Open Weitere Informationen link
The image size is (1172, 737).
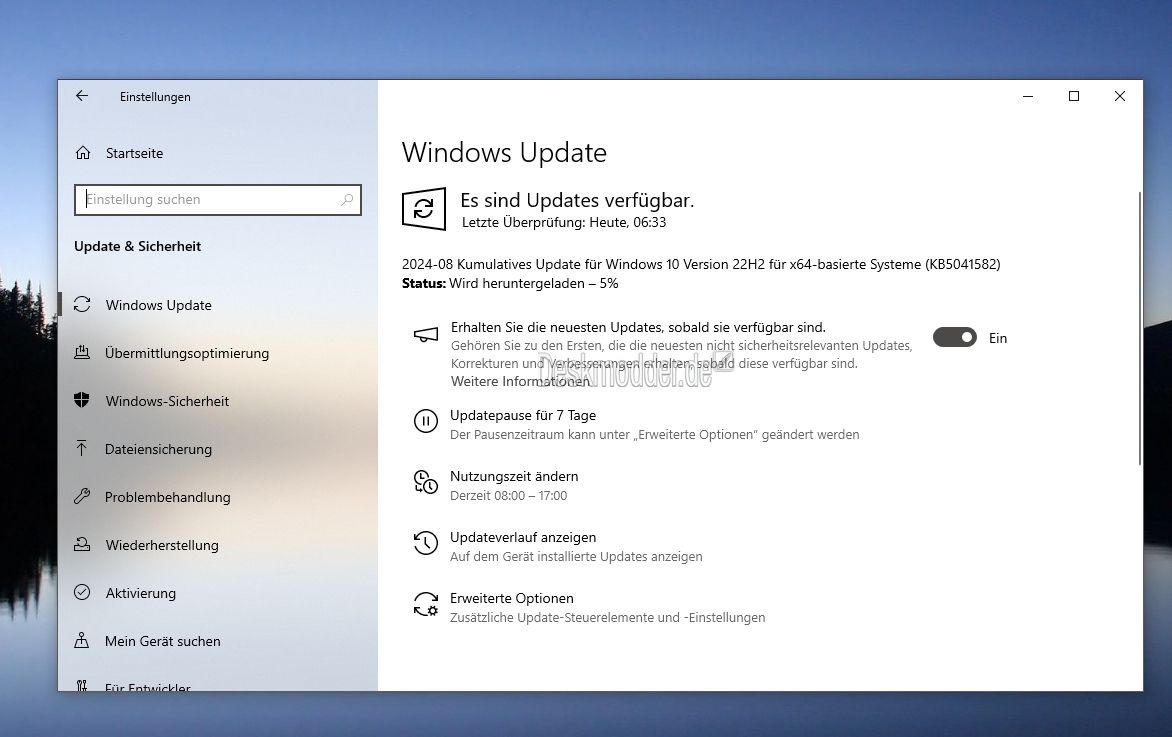point(520,381)
